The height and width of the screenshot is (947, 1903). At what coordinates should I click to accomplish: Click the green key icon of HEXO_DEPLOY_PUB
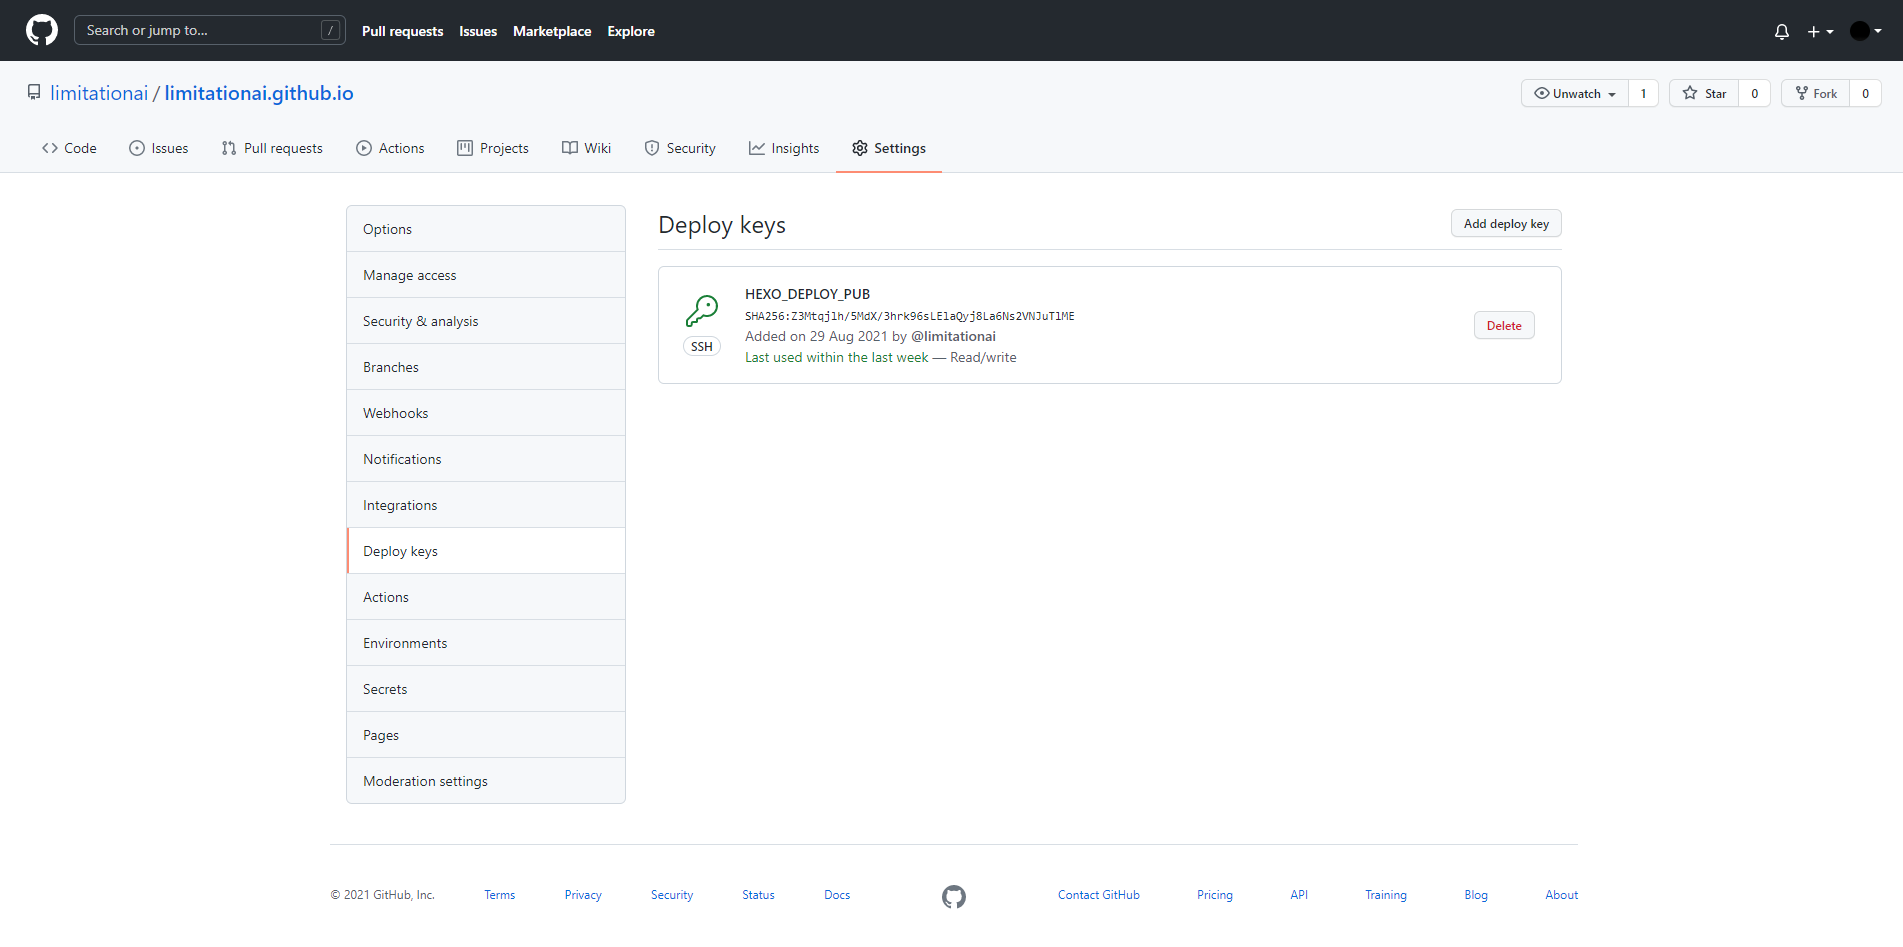coord(702,311)
